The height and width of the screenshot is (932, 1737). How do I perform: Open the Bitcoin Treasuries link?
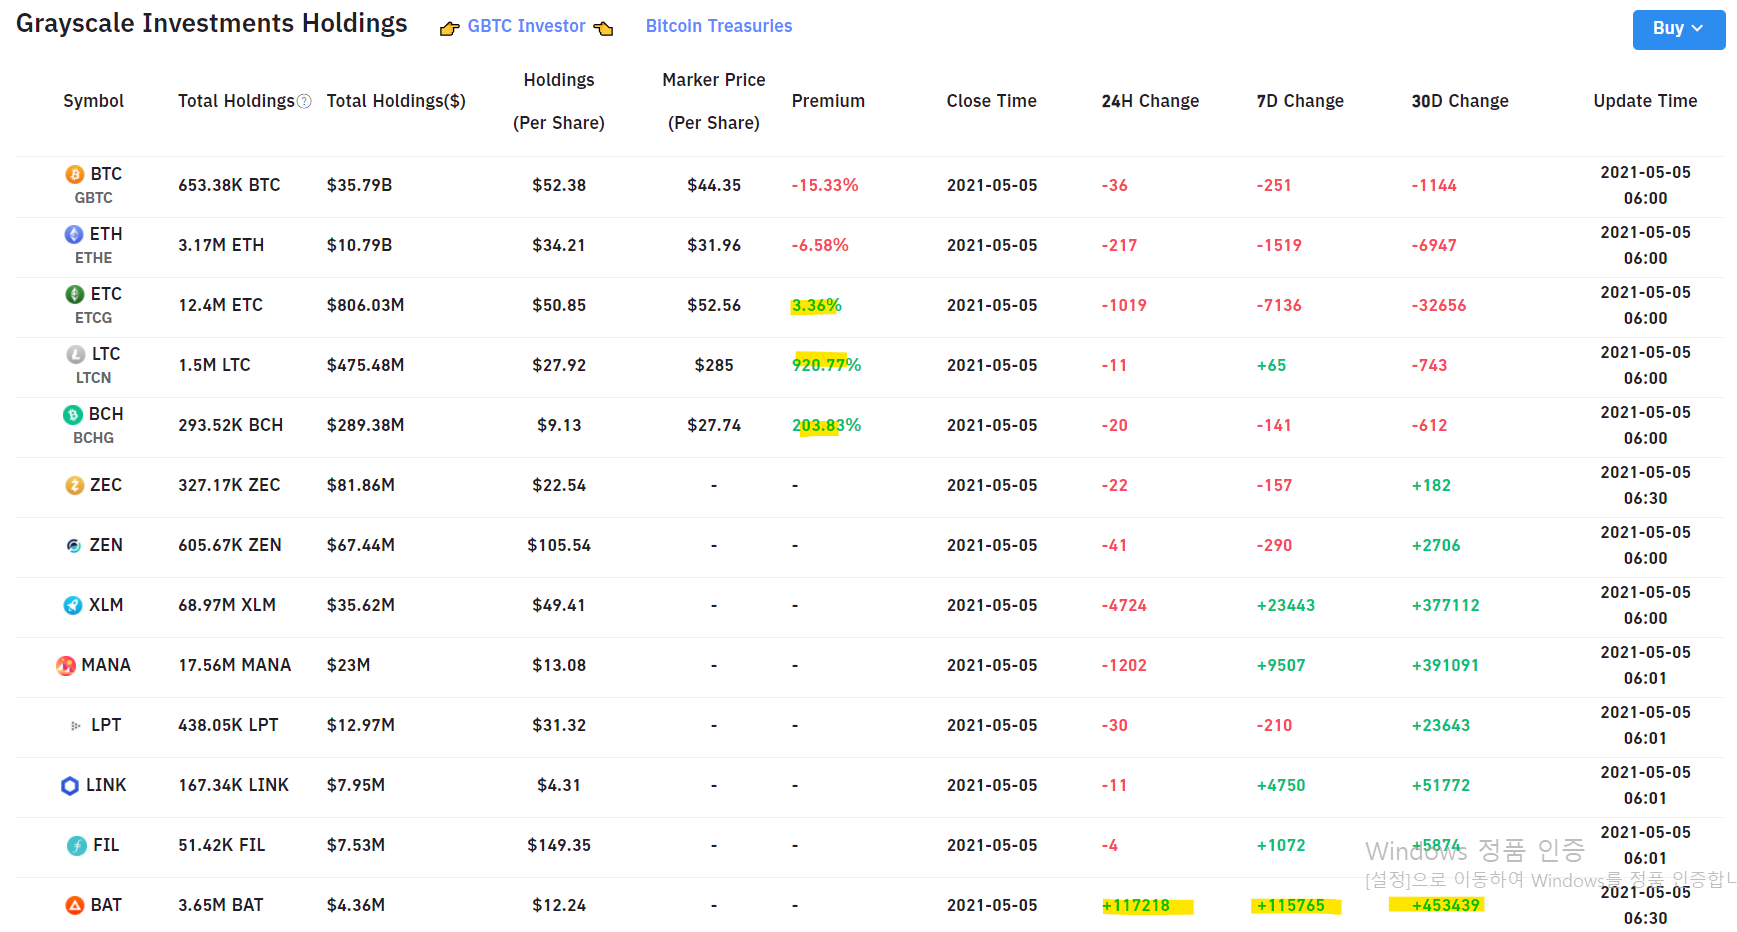[x=719, y=26]
